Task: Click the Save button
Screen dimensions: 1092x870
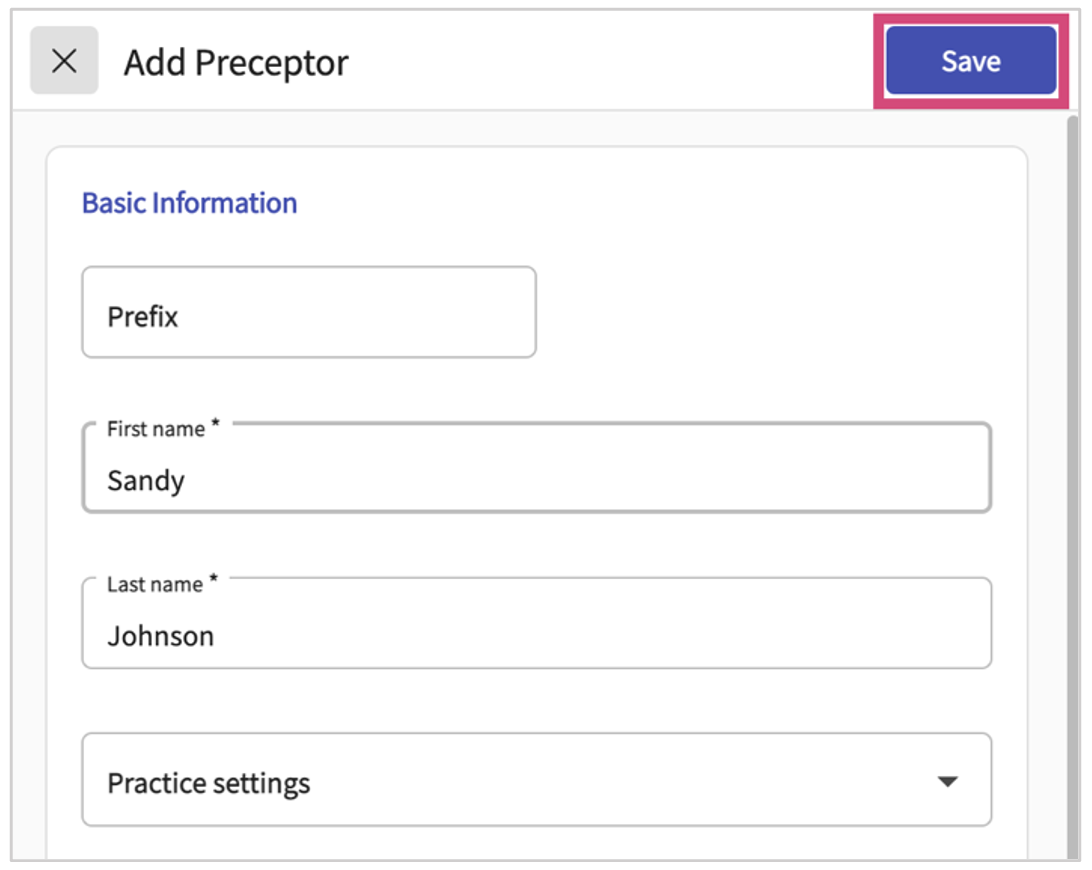Action: click(x=970, y=61)
